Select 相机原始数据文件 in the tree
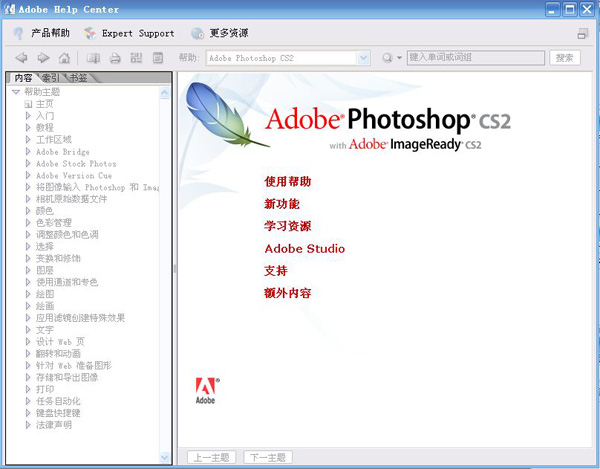Image resolution: width=600 pixels, height=469 pixels. point(72,199)
